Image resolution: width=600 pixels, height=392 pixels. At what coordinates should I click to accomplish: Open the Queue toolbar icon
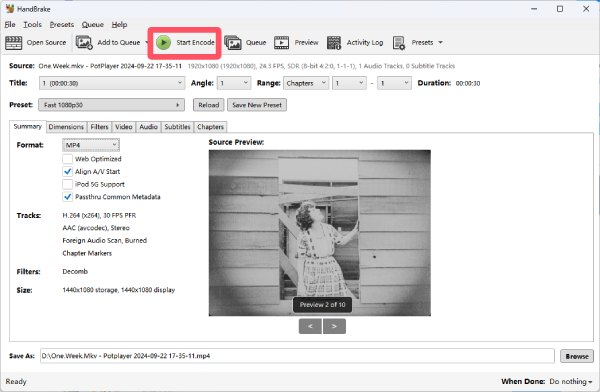click(x=233, y=42)
